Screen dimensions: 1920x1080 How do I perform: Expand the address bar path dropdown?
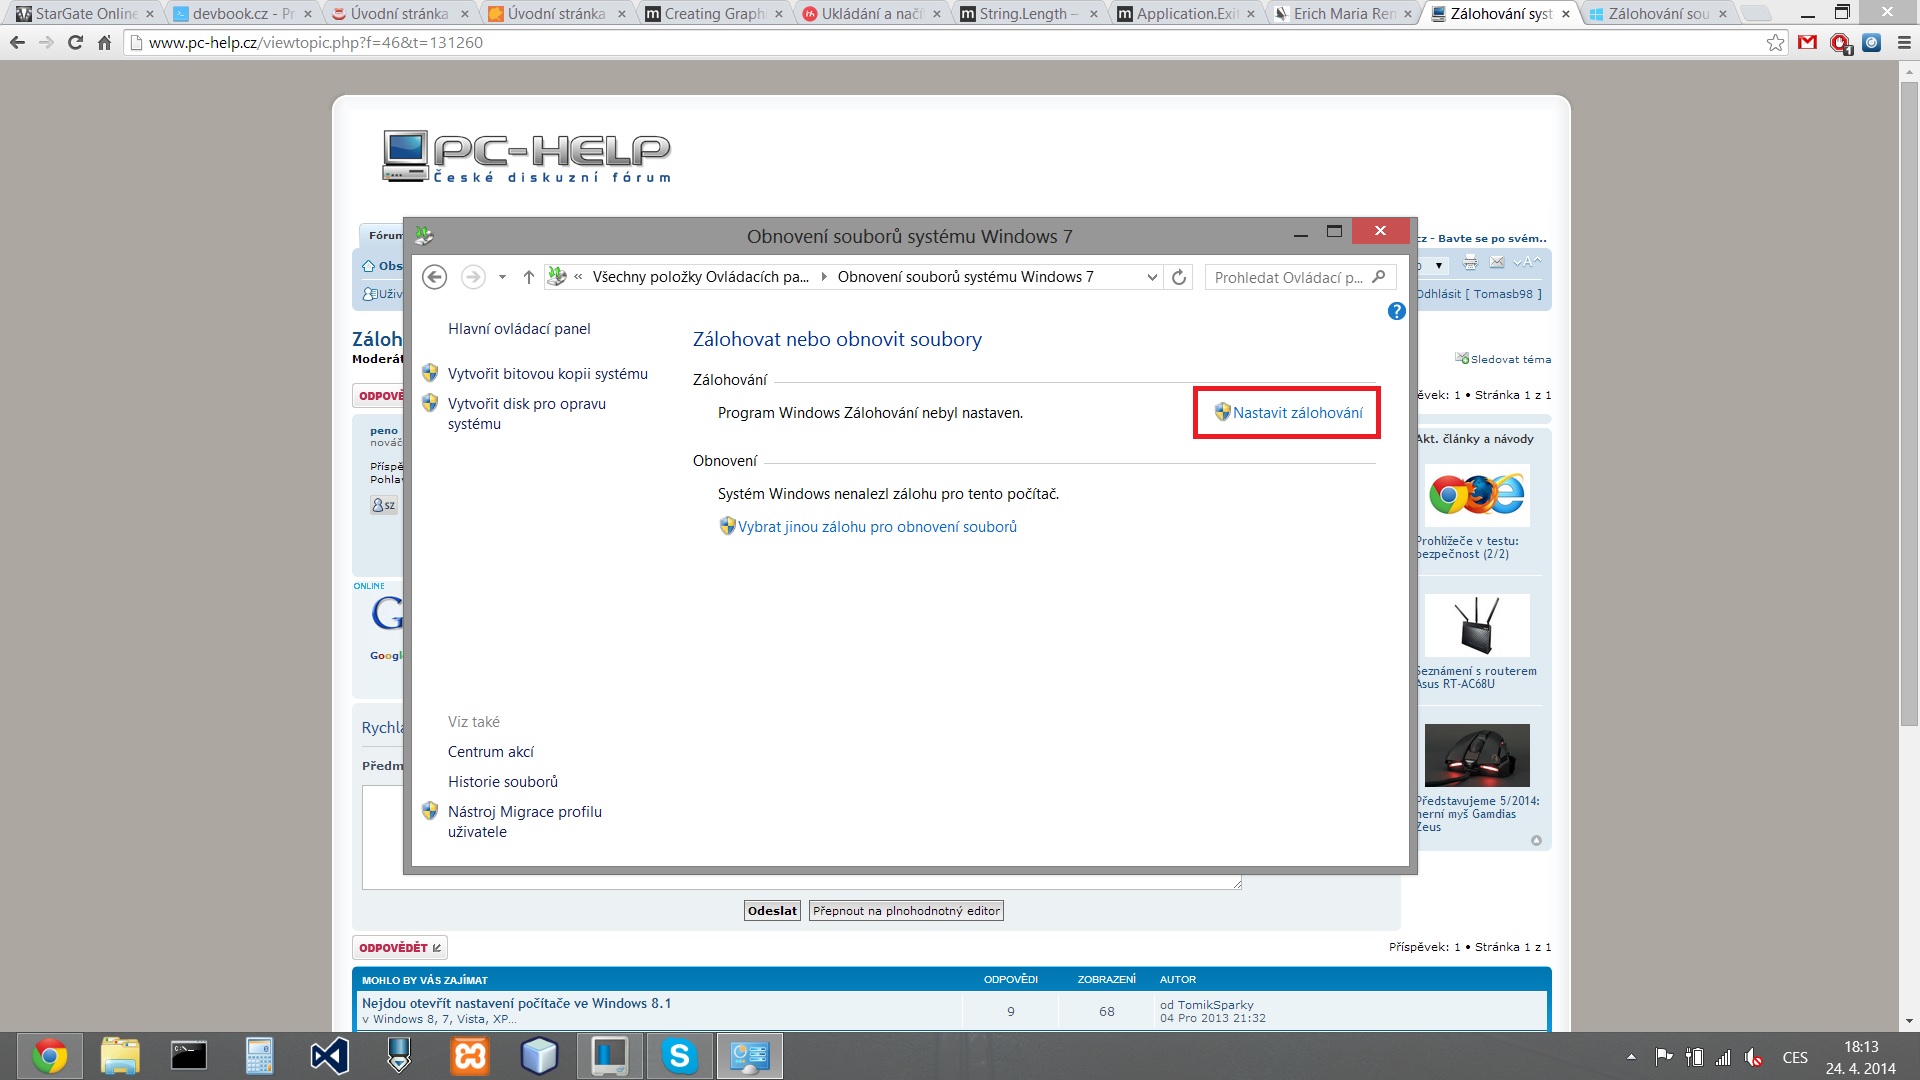click(1152, 277)
